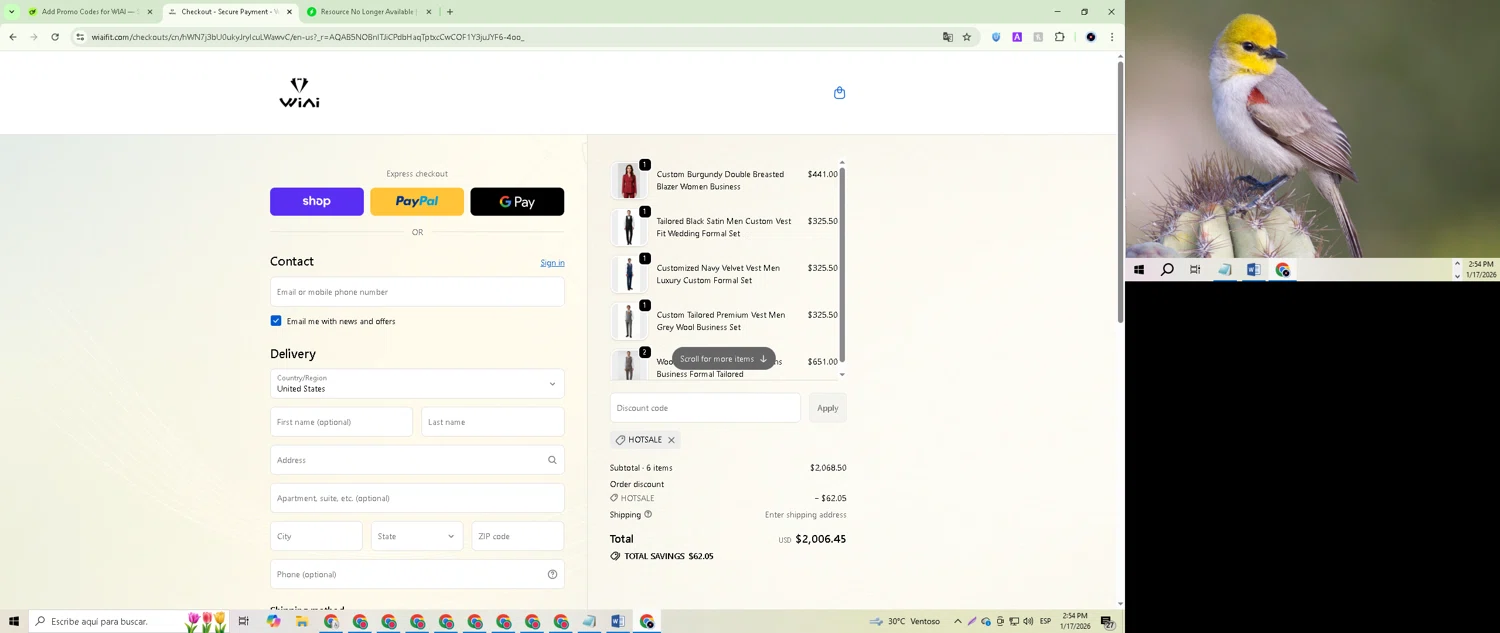1500x633 pixels.
Task: Click the order summary list scrollbar
Action: (x=842, y=265)
